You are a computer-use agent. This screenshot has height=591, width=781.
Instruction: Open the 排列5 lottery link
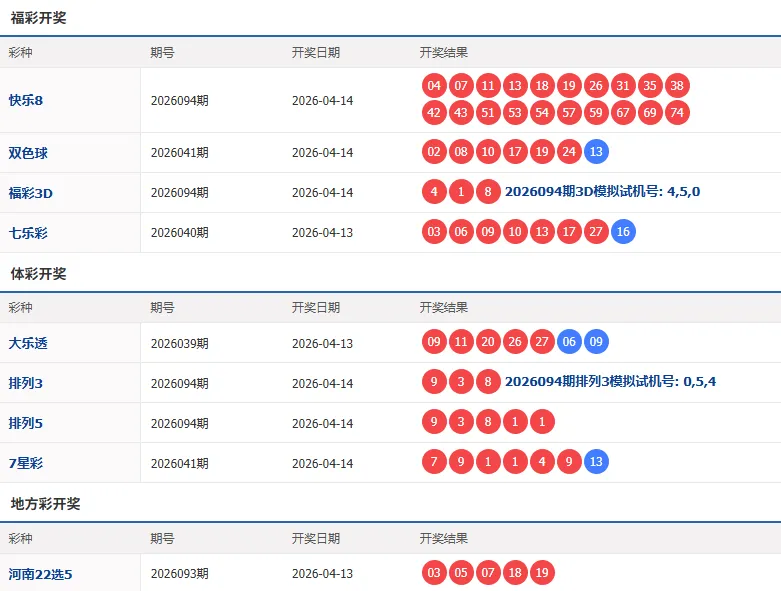(x=25, y=424)
